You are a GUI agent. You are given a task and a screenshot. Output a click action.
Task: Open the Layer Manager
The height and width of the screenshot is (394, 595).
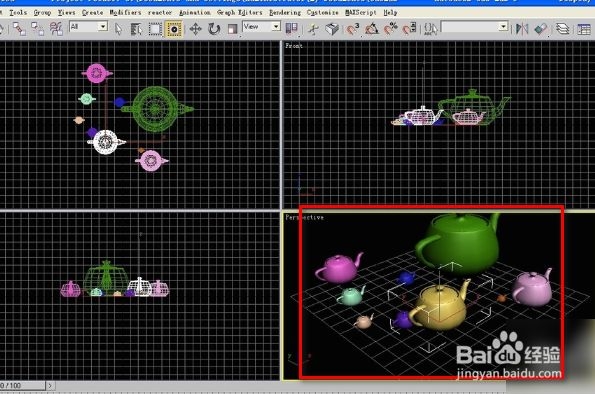tap(562, 28)
